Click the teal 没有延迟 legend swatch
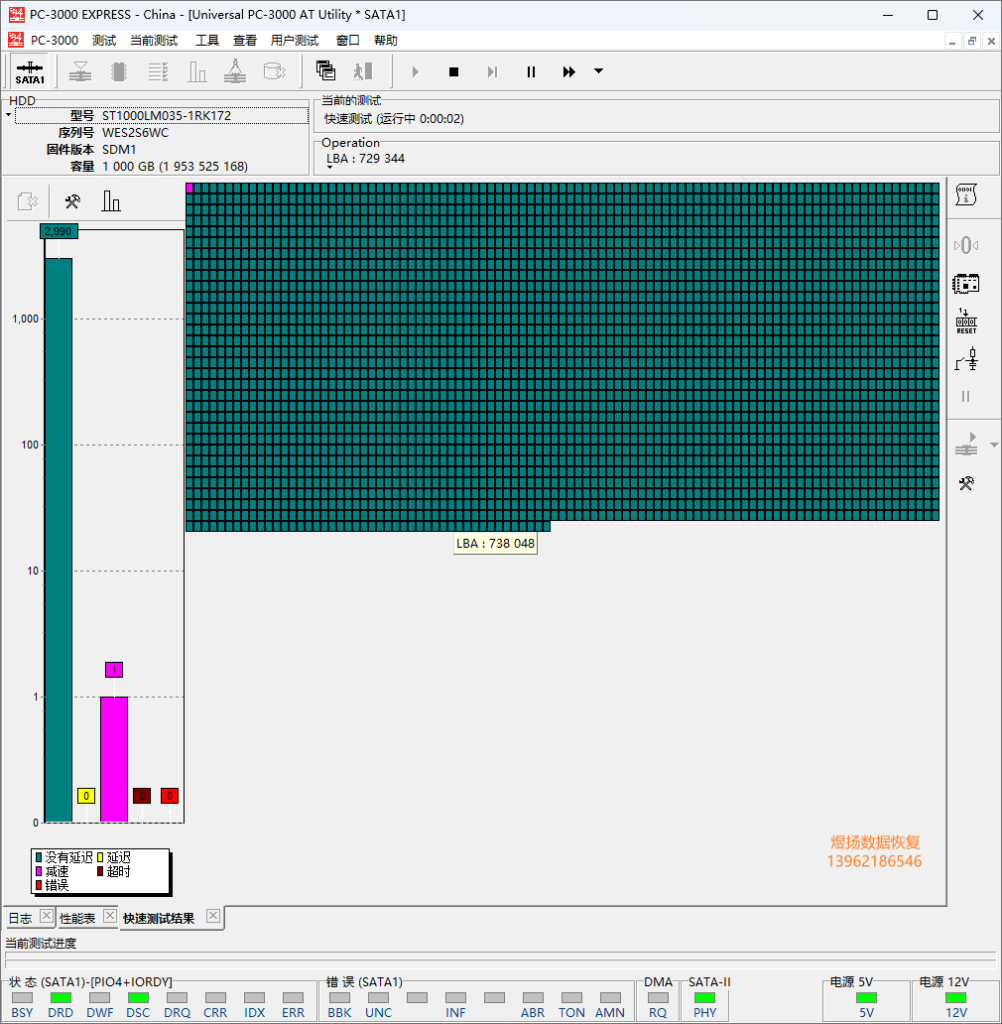This screenshot has width=1002, height=1024. click(x=39, y=857)
